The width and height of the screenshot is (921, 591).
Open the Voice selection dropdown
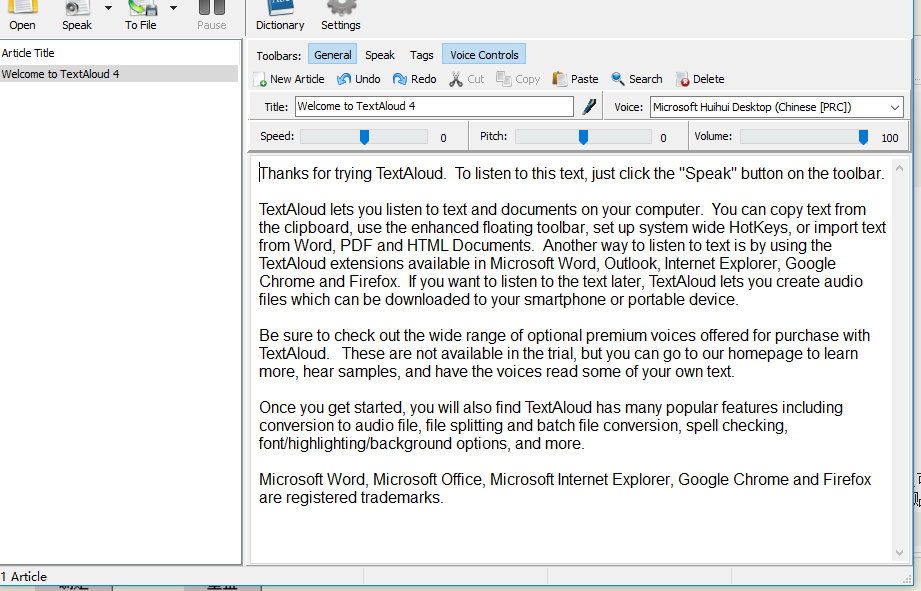point(893,107)
